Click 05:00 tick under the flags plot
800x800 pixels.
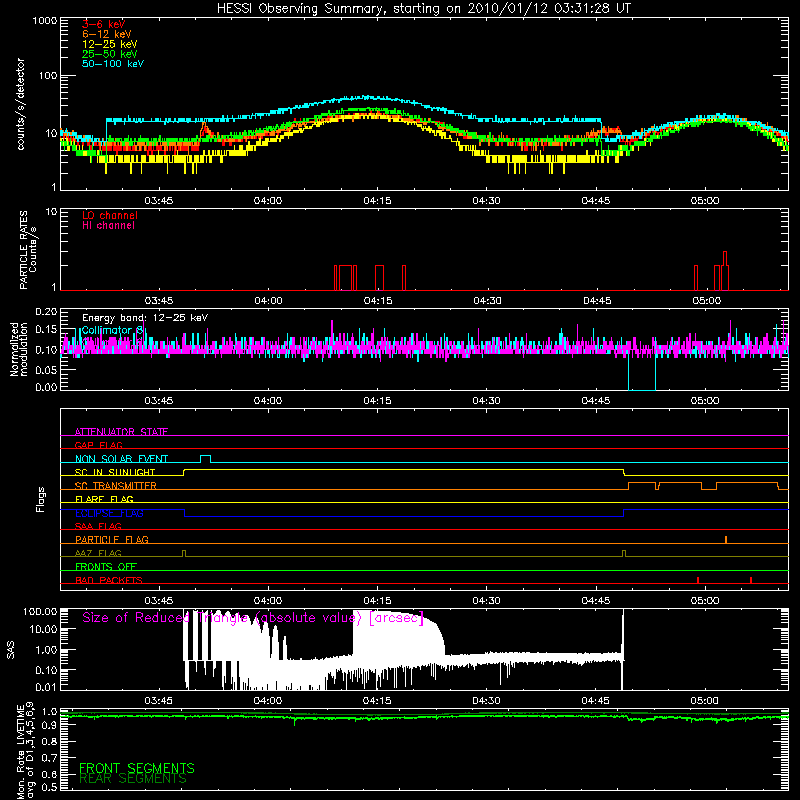[x=705, y=601]
